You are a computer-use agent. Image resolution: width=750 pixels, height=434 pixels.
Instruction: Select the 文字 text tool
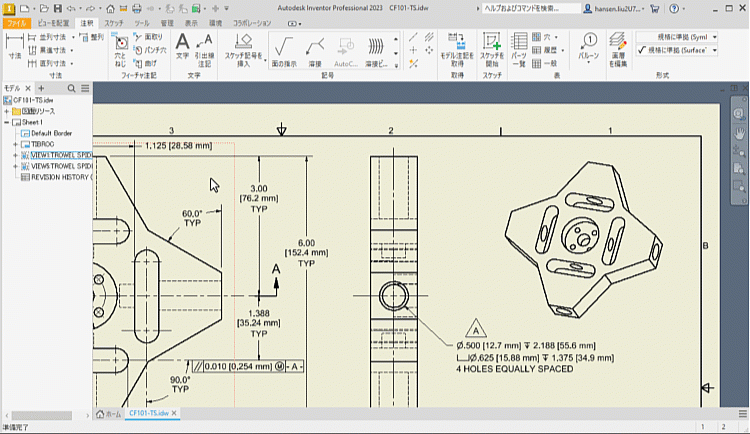(182, 47)
